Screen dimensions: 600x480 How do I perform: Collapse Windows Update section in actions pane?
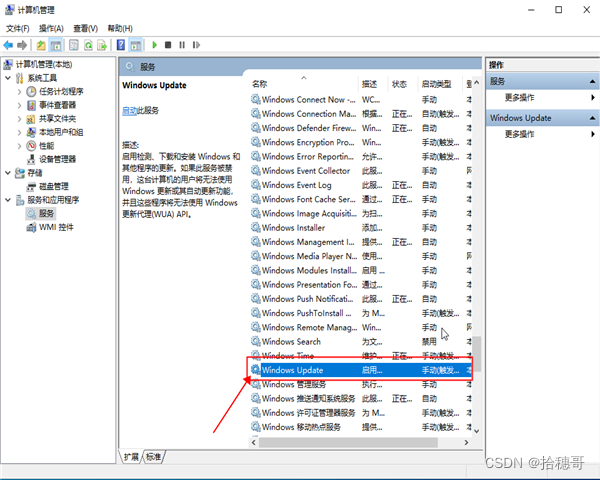coord(592,118)
